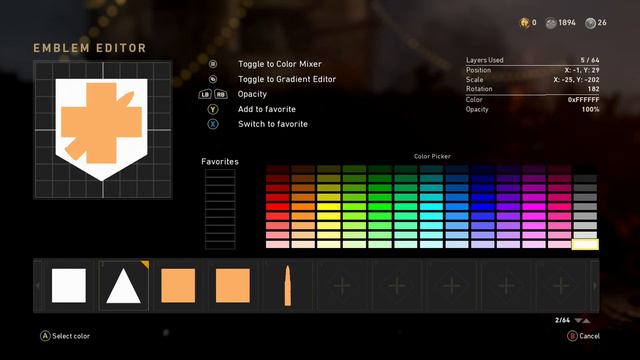Image resolution: width=640 pixels, height=360 pixels.
Task: Click the gold currency icon showing 0
Action: point(524,23)
